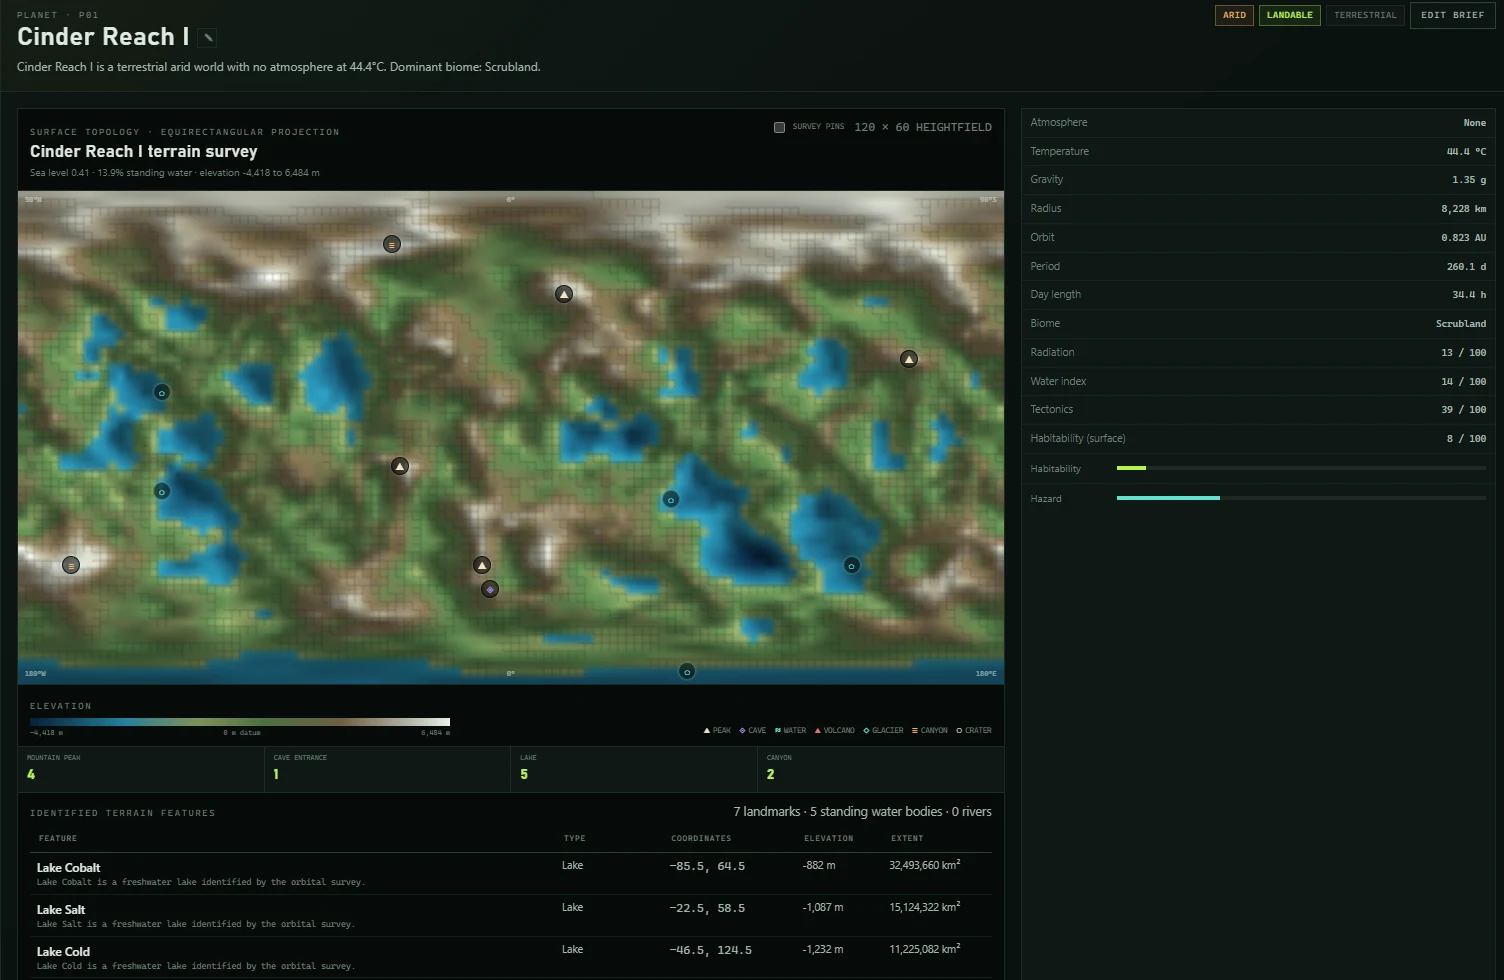The height and width of the screenshot is (980, 1504).
Task: Click the ELEVATION column header in the table
Action: pyautogui.click(x=829, y=838)
